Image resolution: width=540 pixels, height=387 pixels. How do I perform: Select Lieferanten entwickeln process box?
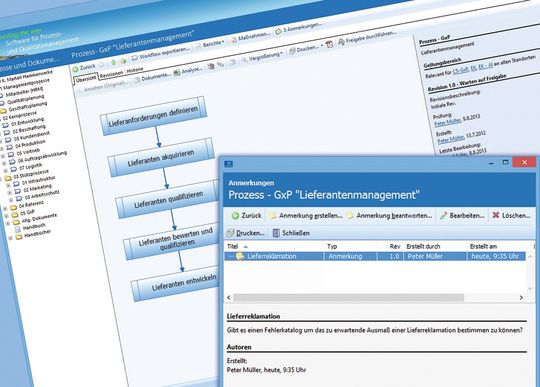click(x=175, y=284)
